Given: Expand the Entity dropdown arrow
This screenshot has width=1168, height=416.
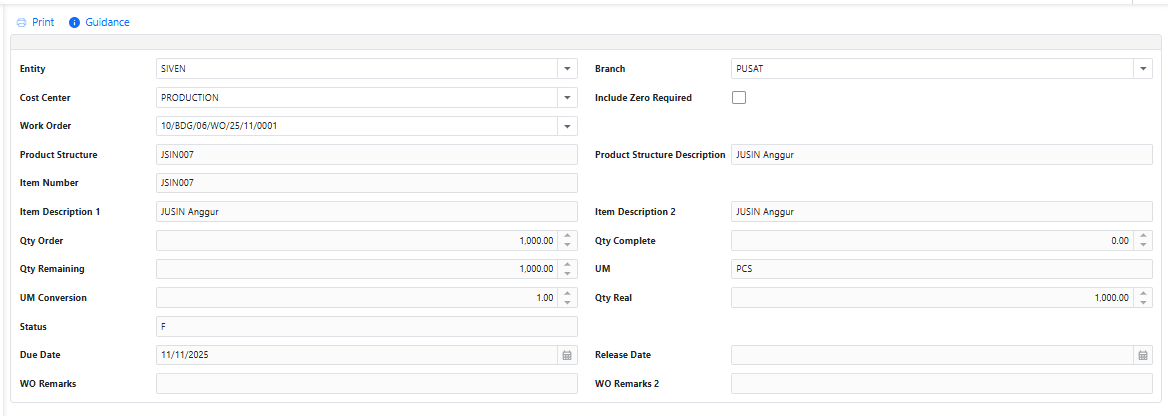Looking at the screenshot, I should tap(567, 69).
